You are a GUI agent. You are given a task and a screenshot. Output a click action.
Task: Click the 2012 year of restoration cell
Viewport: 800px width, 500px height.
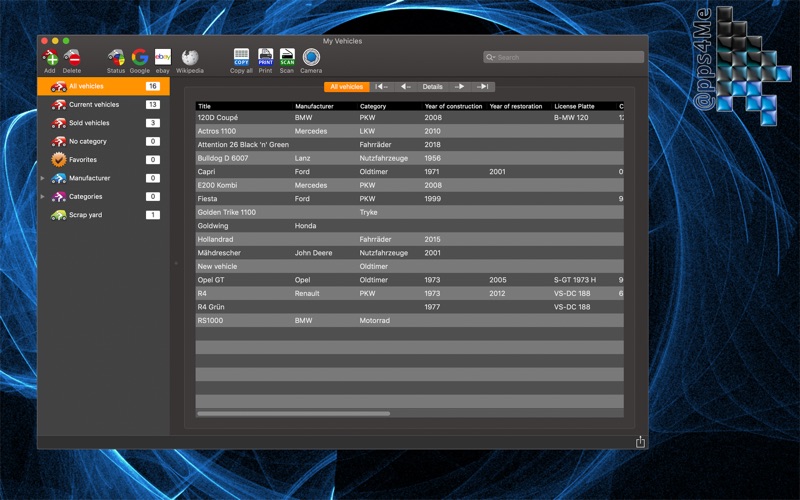coord(497,293)
